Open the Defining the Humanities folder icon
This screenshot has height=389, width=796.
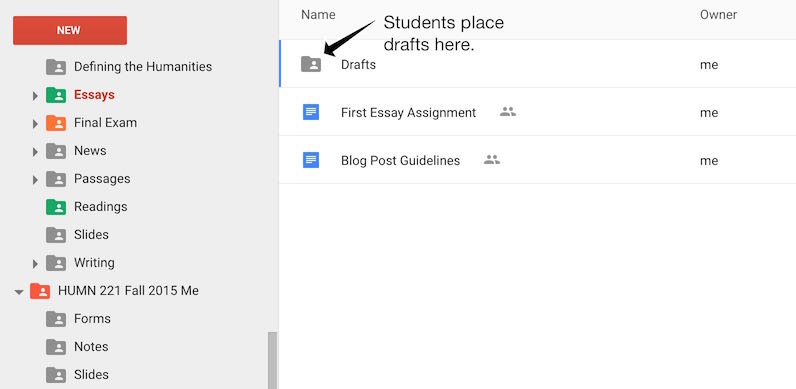pos(56,67)
